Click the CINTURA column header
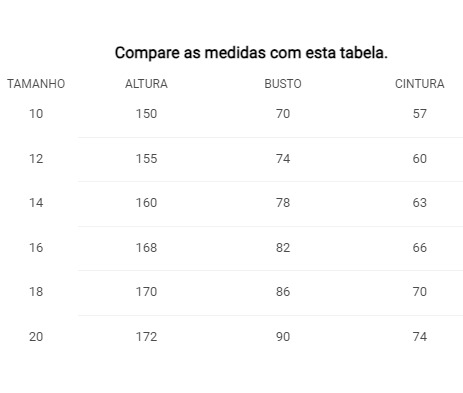This screenshot has width=463, height=393. tap(420, 84)
